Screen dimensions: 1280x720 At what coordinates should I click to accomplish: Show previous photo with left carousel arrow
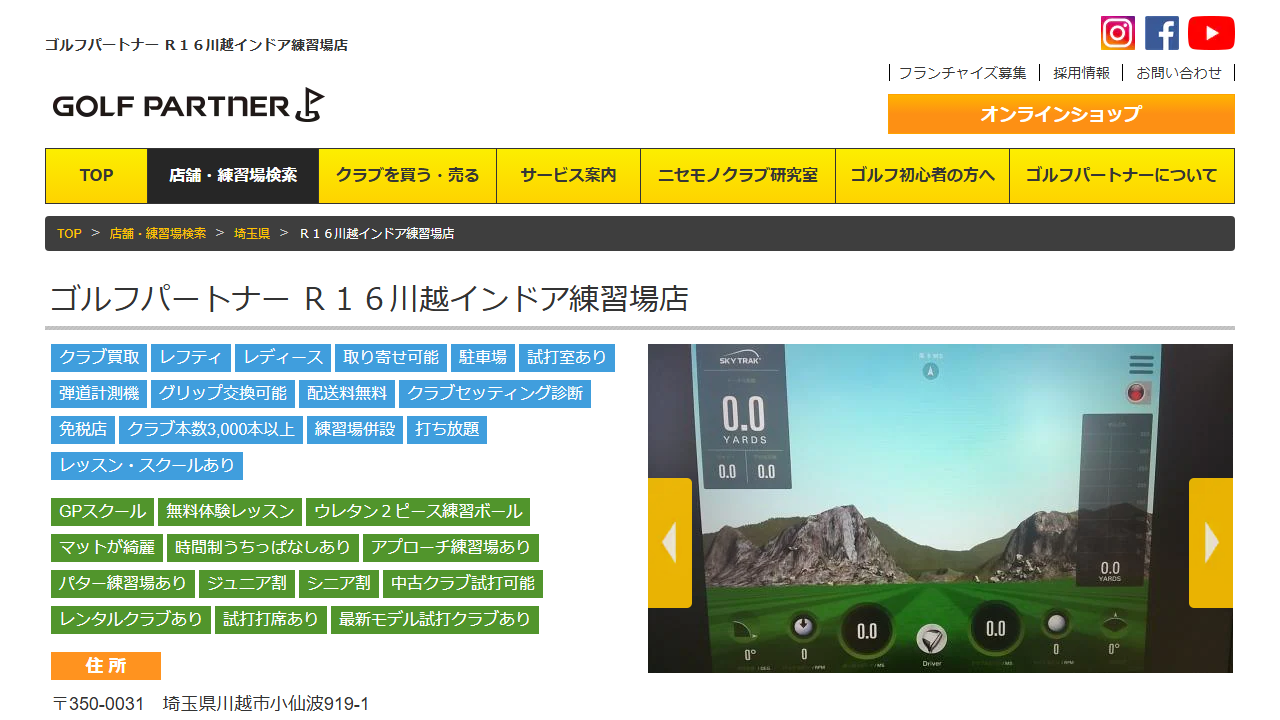tap(670, 543)
